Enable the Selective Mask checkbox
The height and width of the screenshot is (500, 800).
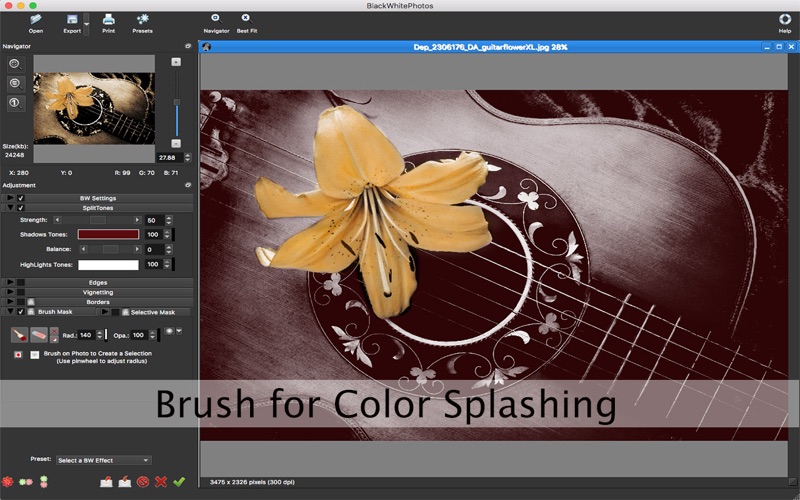115,312
